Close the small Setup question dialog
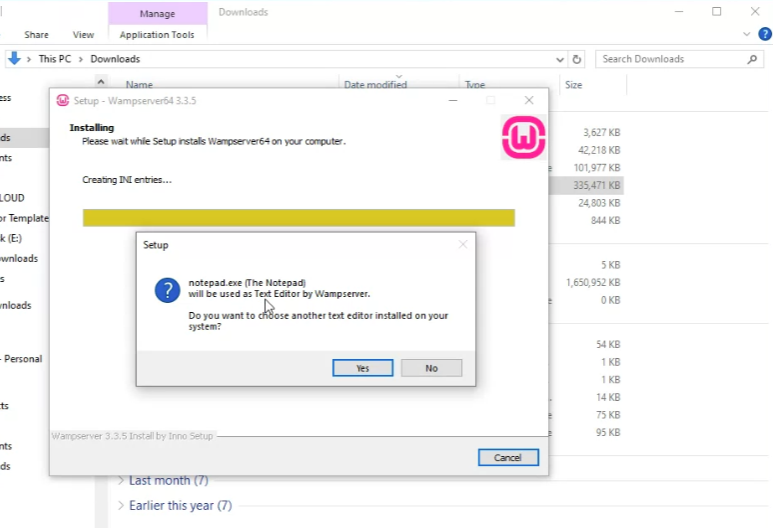 click(x=462, y=245)
